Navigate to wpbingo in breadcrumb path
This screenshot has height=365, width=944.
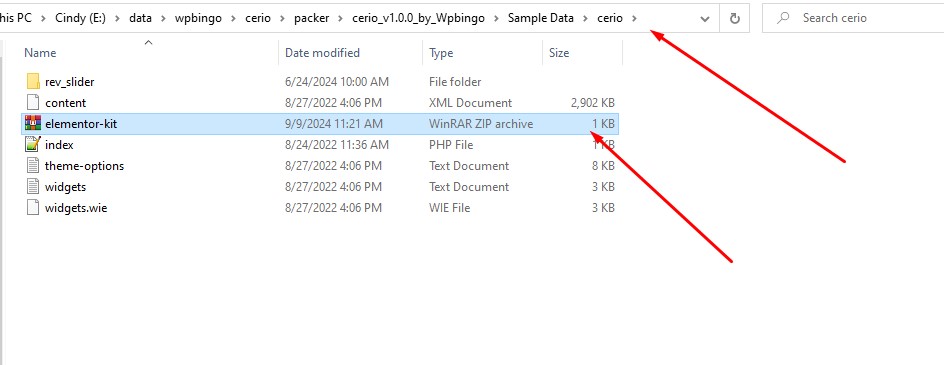pyautogui.click(x=198, y=18)
